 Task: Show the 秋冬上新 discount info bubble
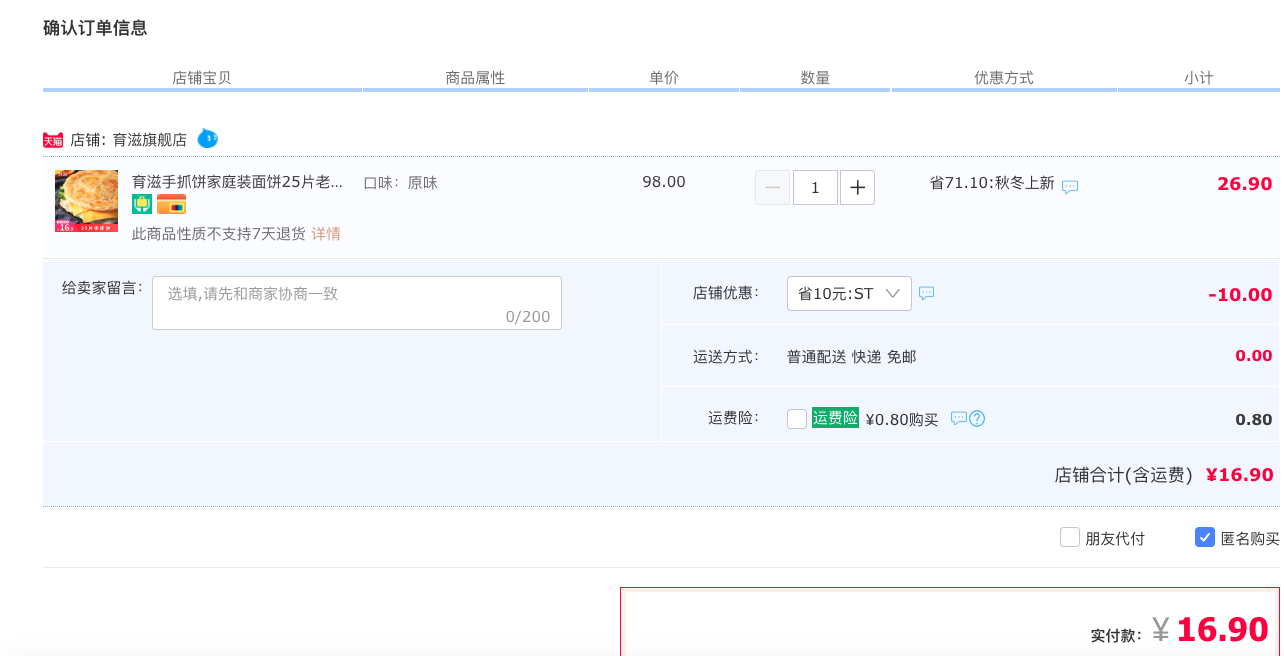(1070, 187)
